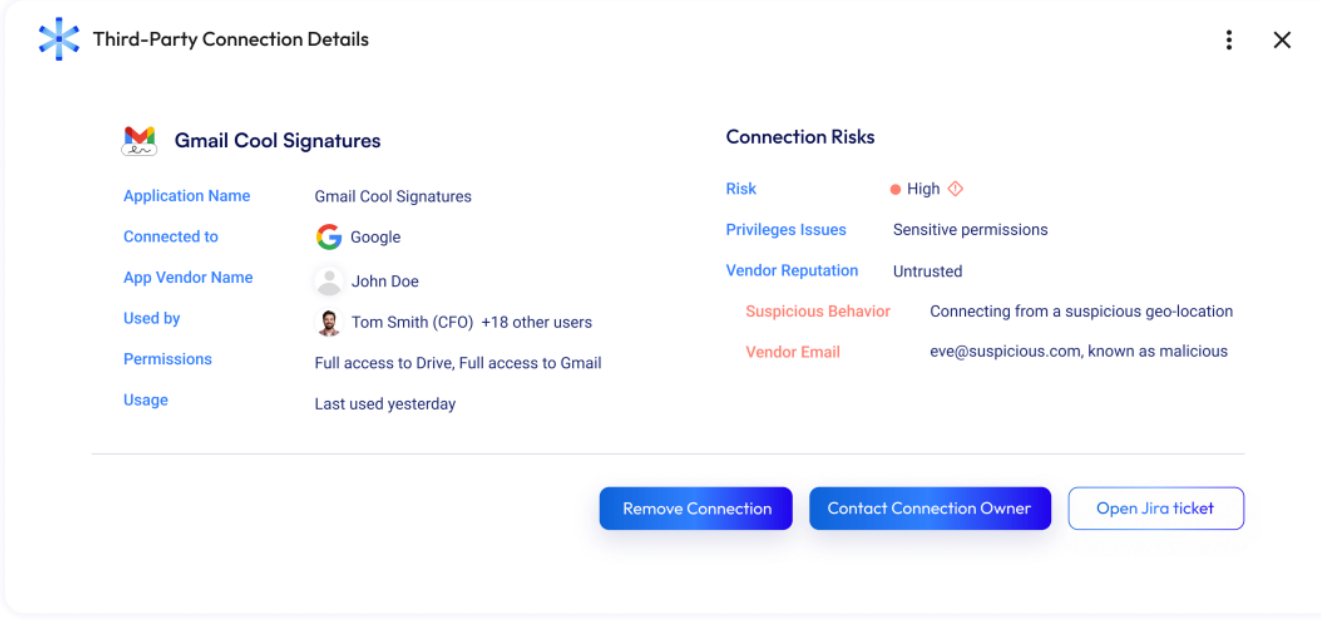Click John Doe's avatar placeholder icon
Image resolution: width=1321 pixels, height=624 pixels.
329,282
